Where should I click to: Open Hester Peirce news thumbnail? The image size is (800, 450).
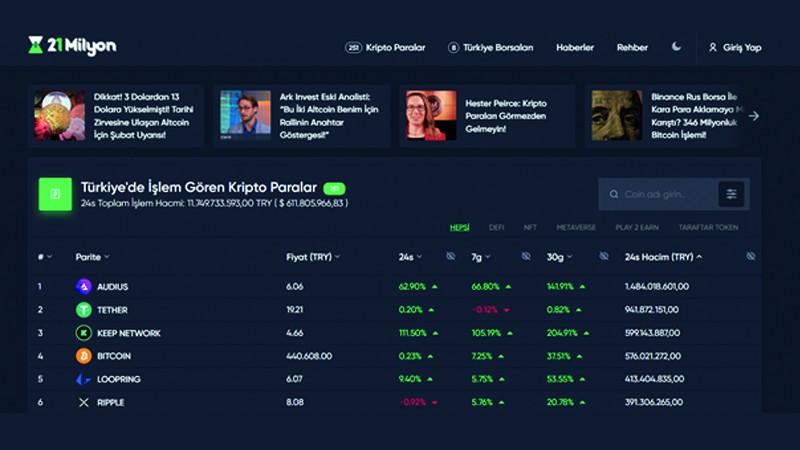click(431, 116)
